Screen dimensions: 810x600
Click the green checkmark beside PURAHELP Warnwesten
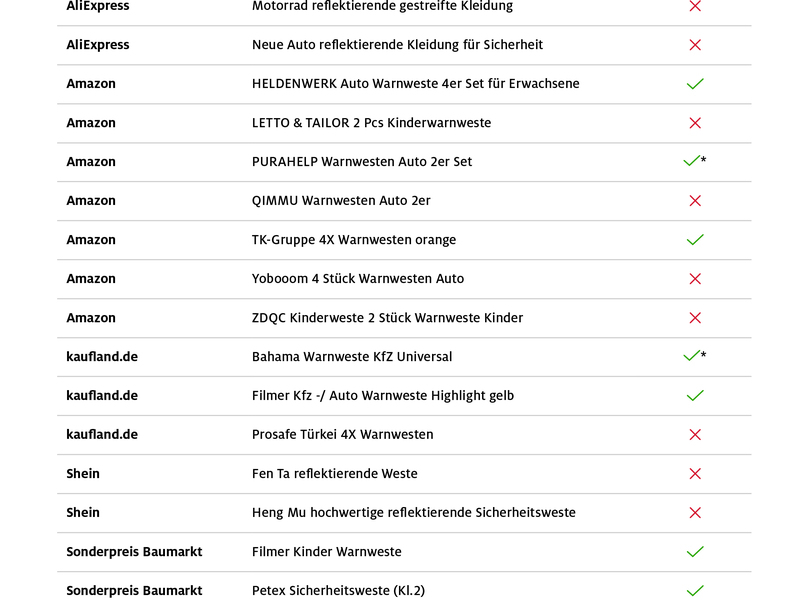[691, 161]
